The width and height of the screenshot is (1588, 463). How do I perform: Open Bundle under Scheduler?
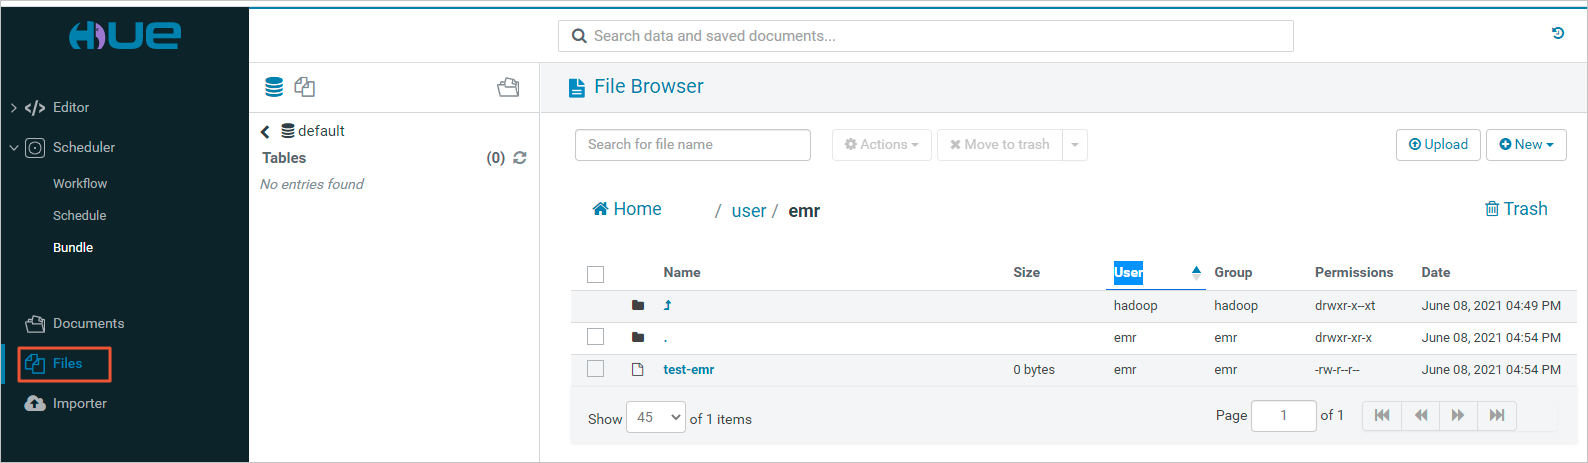point(73,248)
